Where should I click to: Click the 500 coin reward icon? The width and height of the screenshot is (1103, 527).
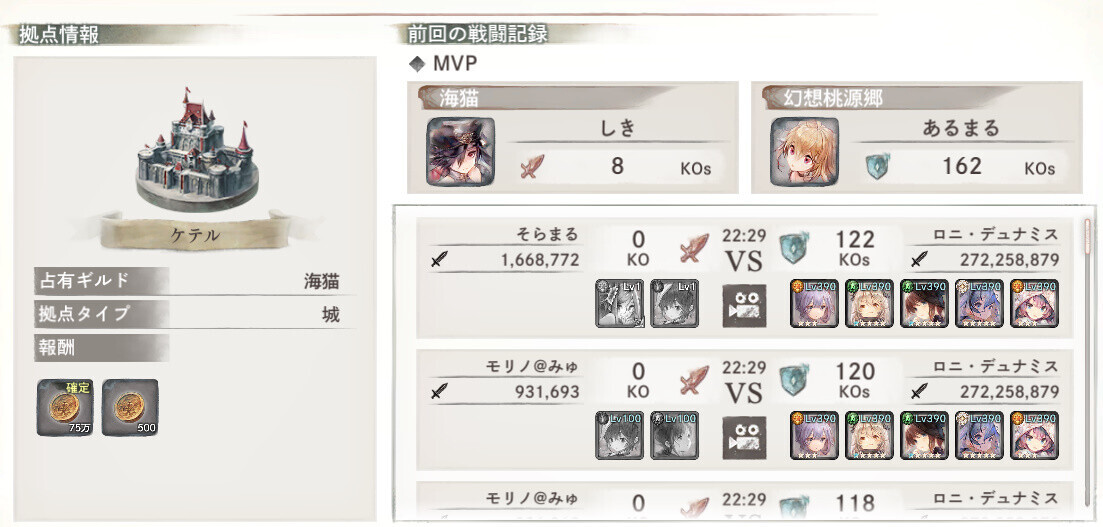coord(130,407)
